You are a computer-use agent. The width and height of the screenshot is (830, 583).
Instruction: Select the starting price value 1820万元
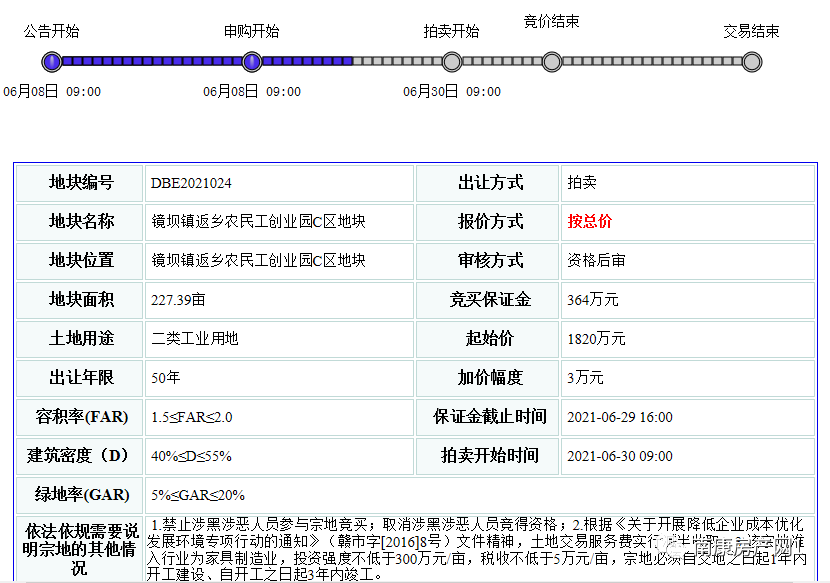coord(597,339)
